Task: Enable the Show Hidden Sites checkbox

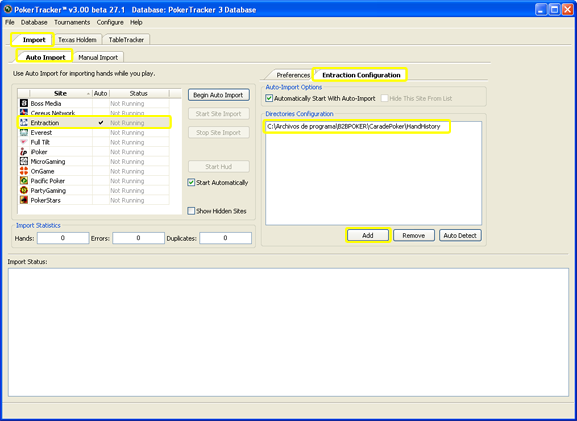Action: [x=191, y=211]
